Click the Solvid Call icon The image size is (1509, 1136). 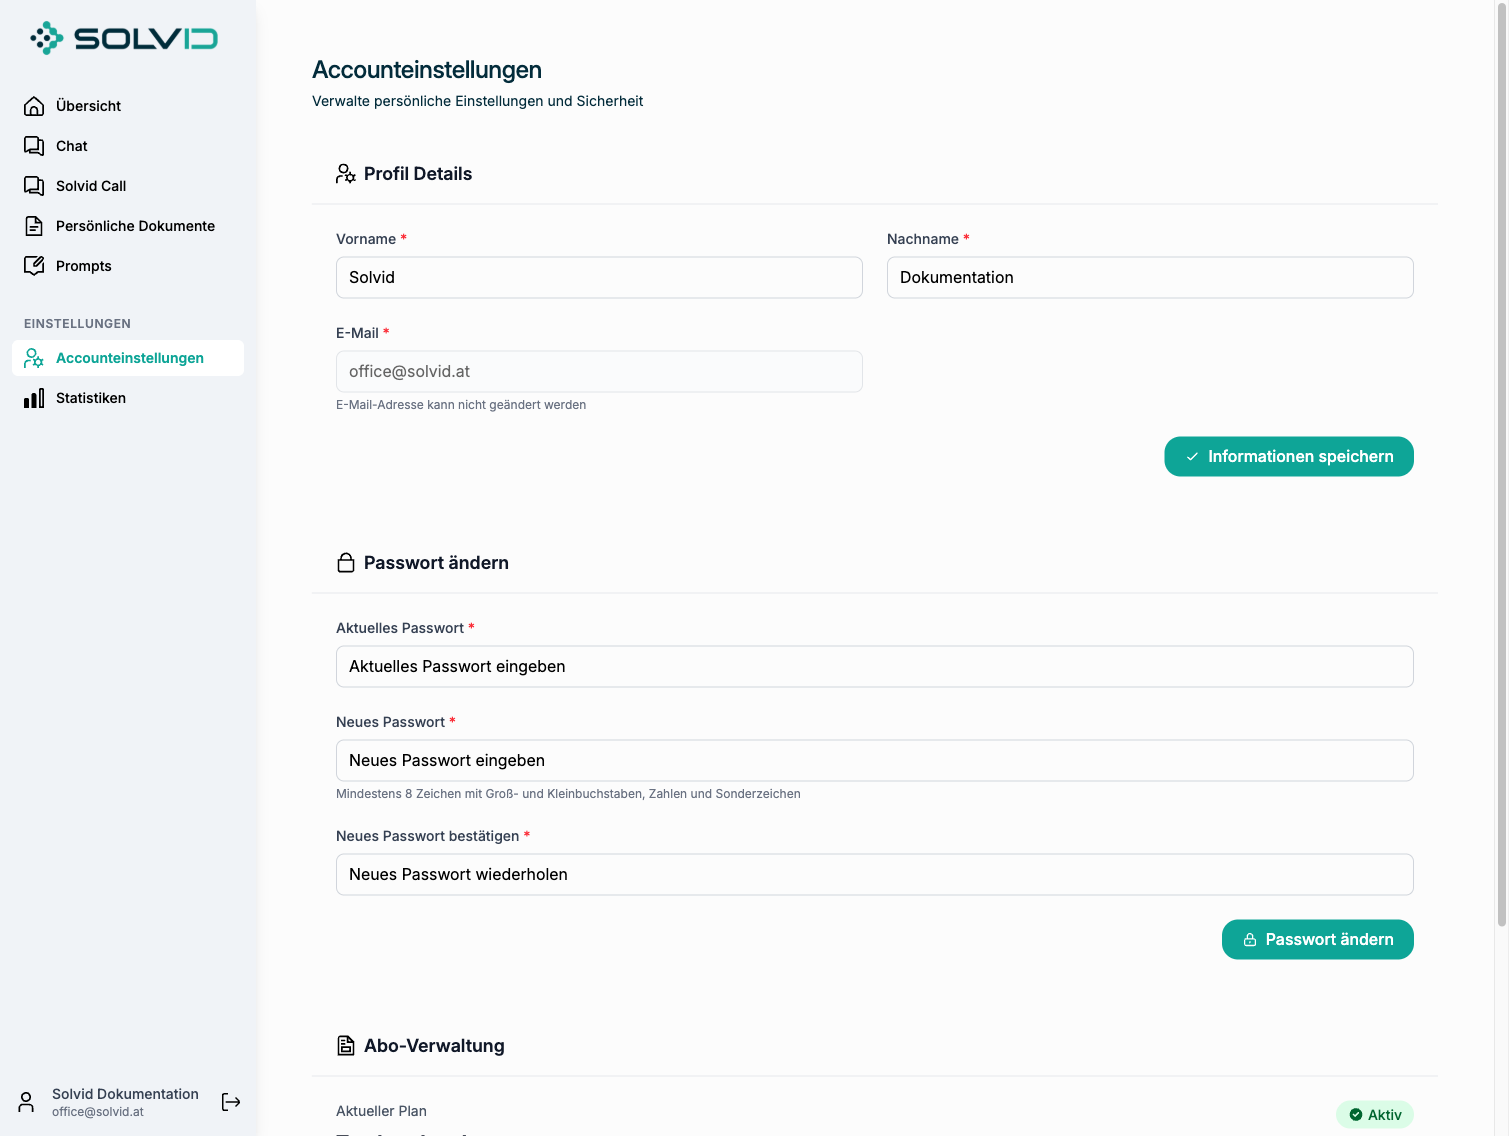tap(34, 186)
